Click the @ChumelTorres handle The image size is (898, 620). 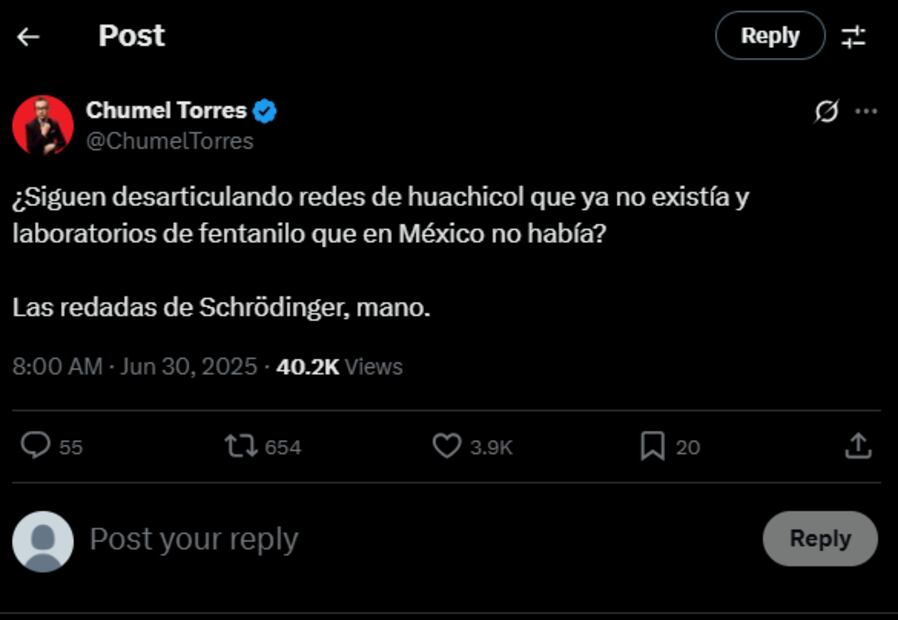169,141
